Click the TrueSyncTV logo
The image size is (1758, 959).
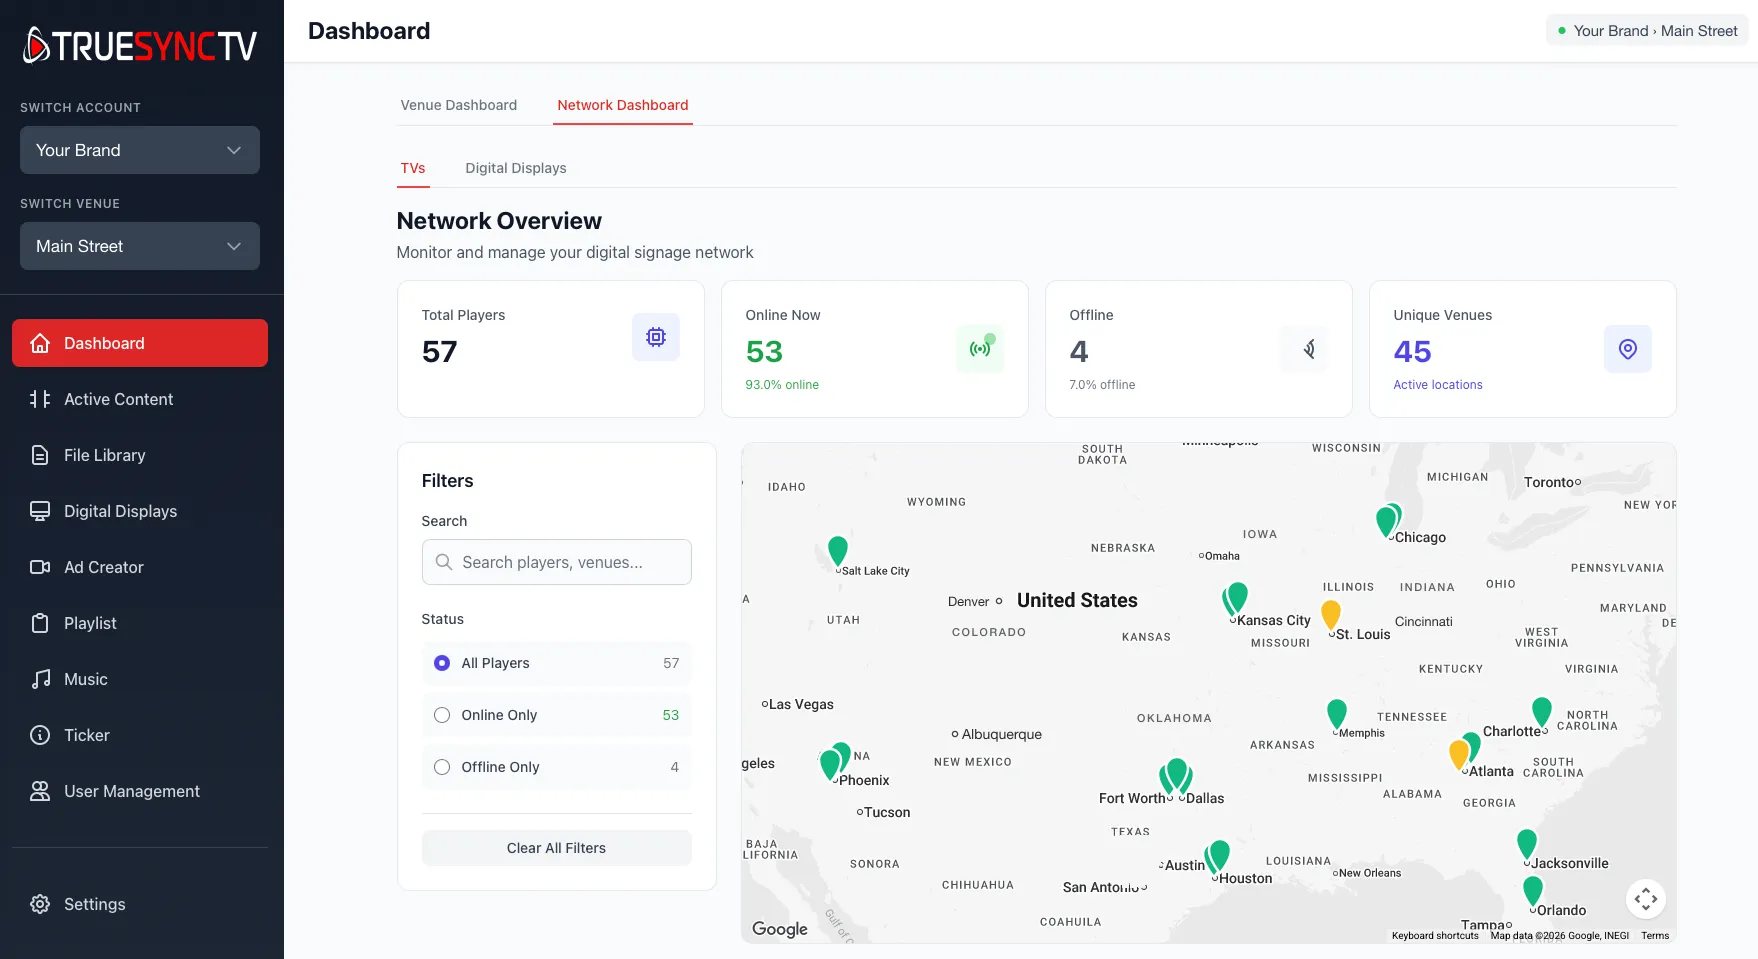[x=140, y=46]
